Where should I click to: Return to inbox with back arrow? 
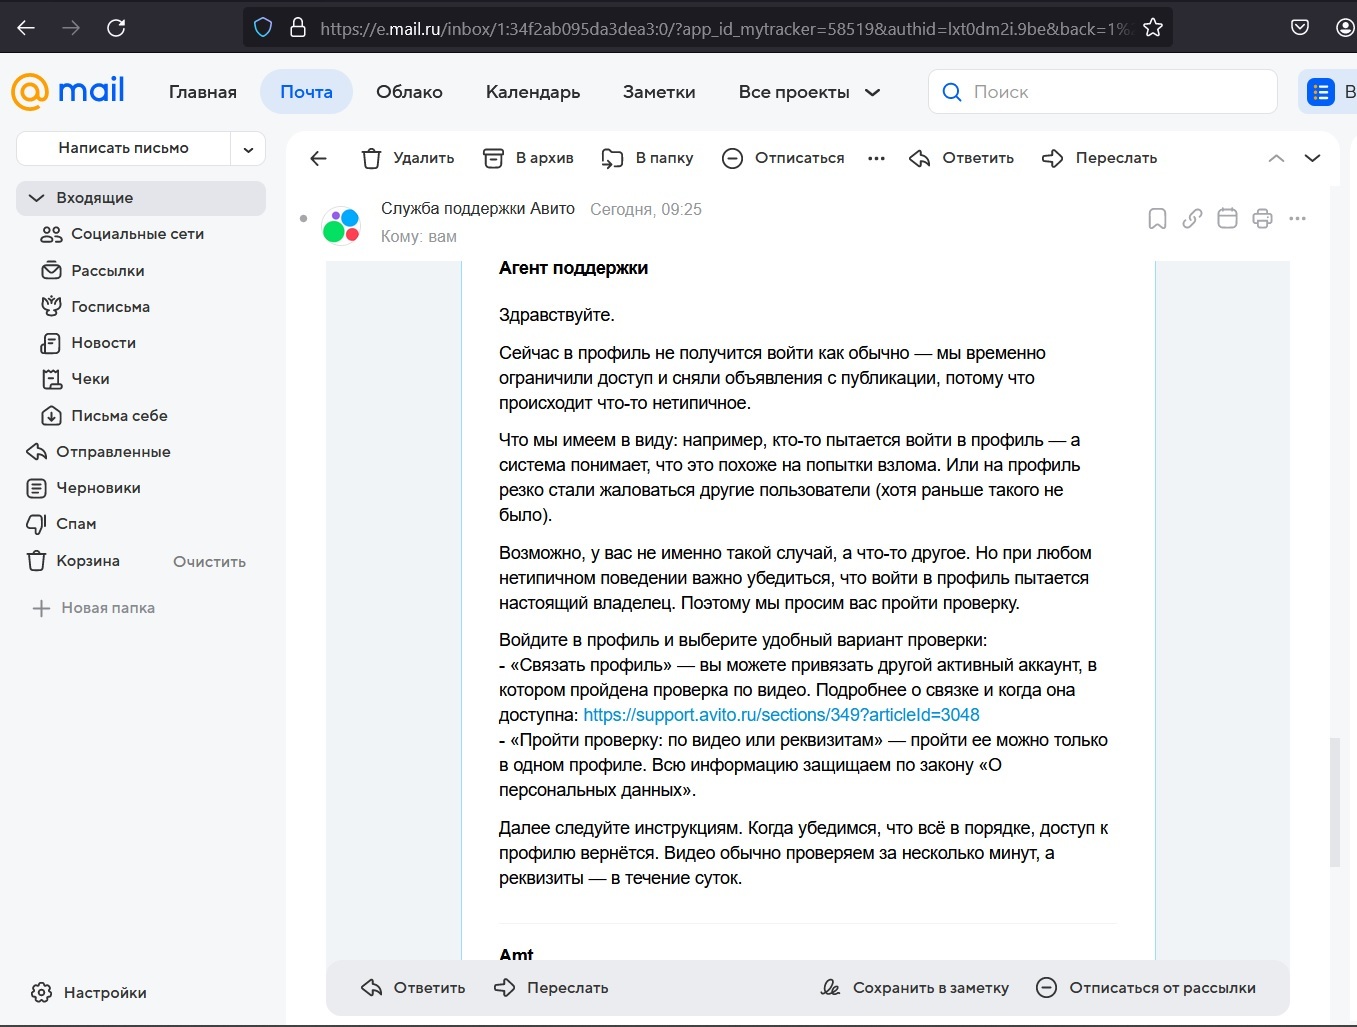coord(319,158)
